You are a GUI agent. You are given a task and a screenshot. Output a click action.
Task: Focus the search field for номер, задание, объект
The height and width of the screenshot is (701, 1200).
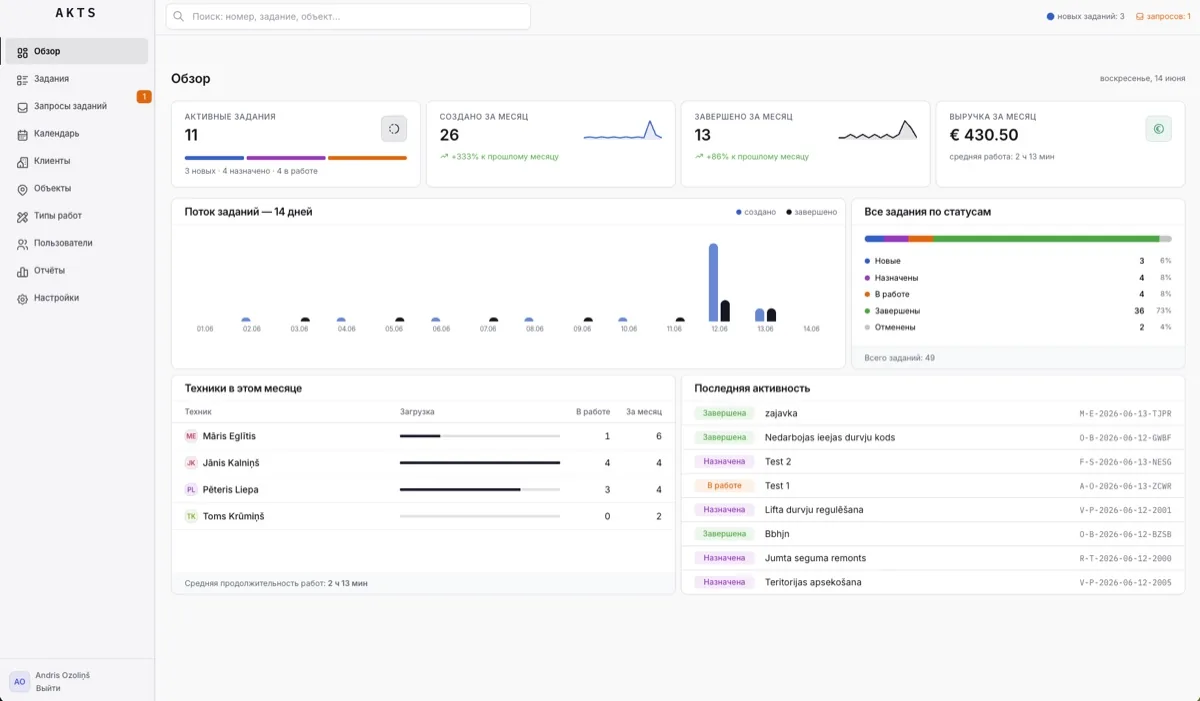coord(348,16)
